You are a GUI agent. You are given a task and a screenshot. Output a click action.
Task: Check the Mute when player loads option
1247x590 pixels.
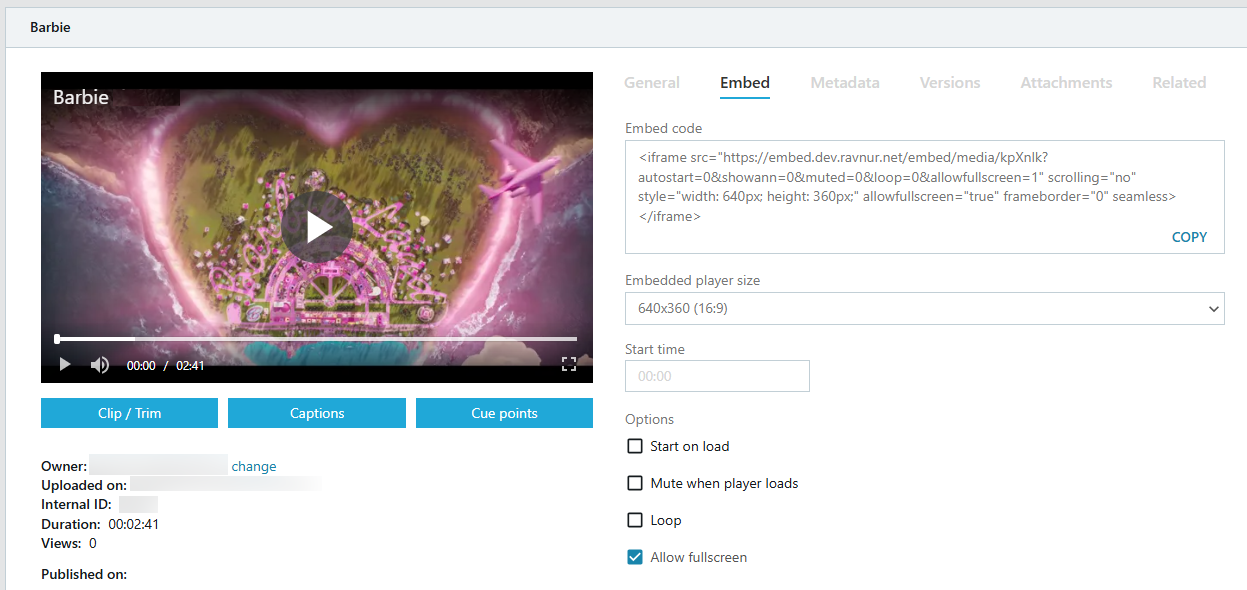click(635, 483)
